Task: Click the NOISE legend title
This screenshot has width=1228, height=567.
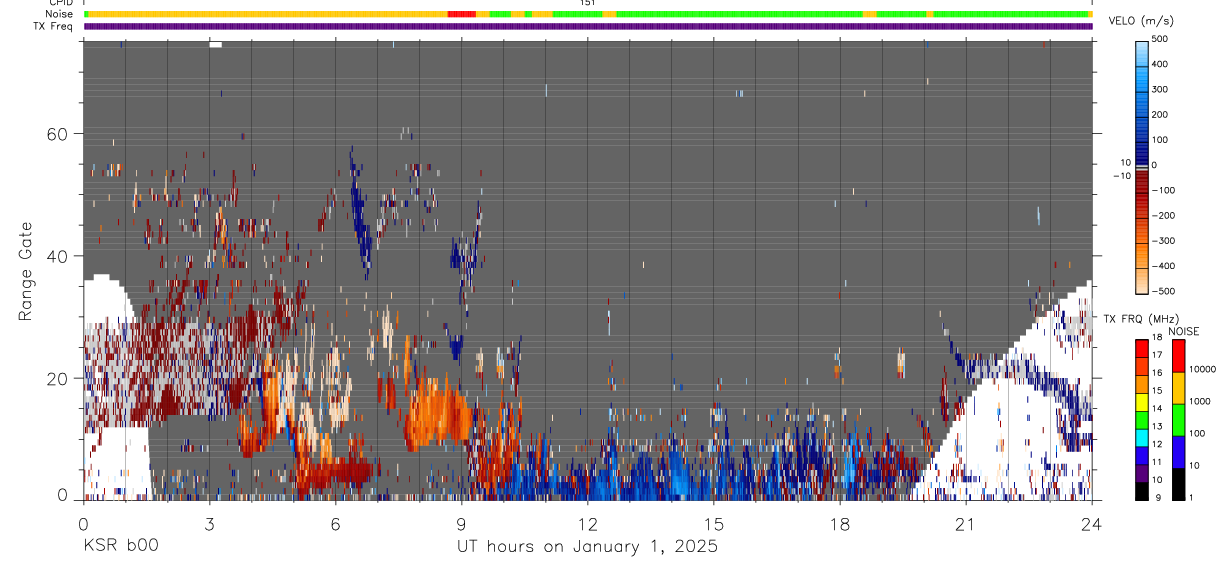Action: pyautogui.click(x=1183, y=331)
